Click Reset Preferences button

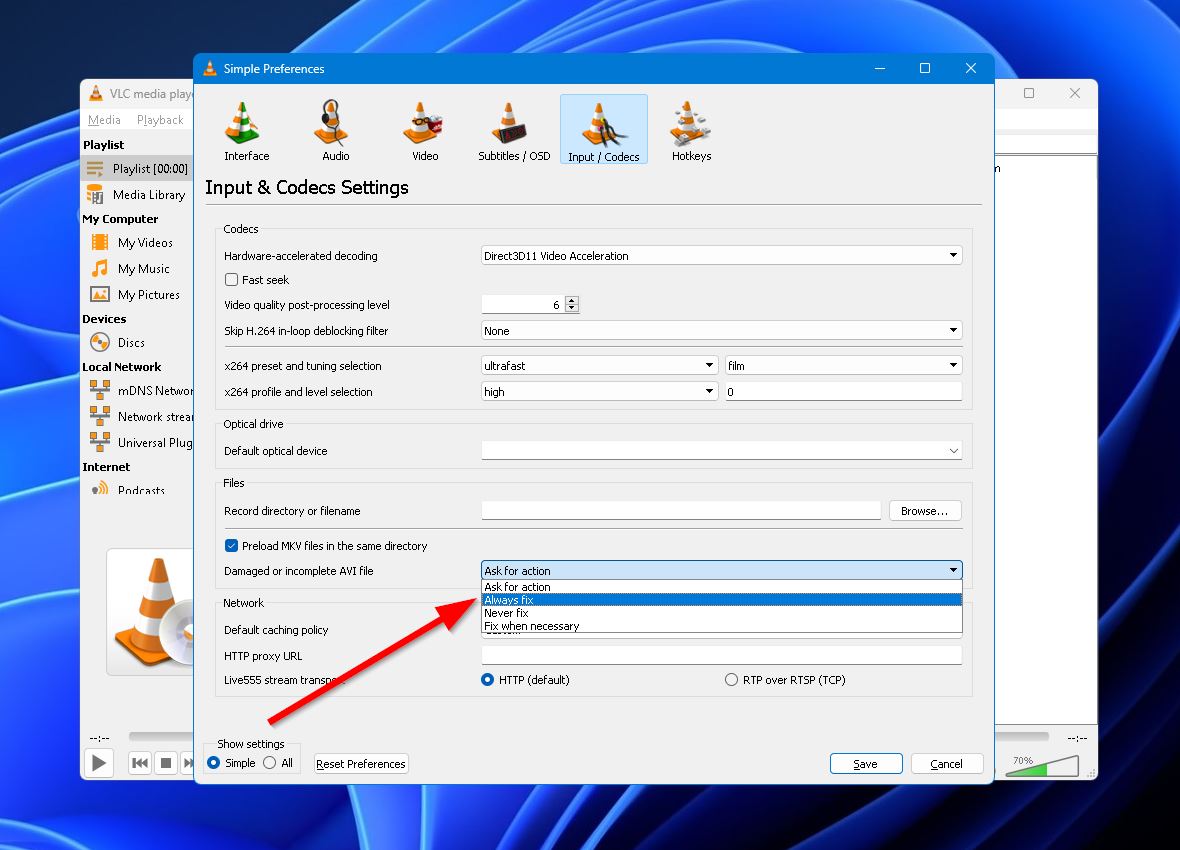(x=361, y=763)
